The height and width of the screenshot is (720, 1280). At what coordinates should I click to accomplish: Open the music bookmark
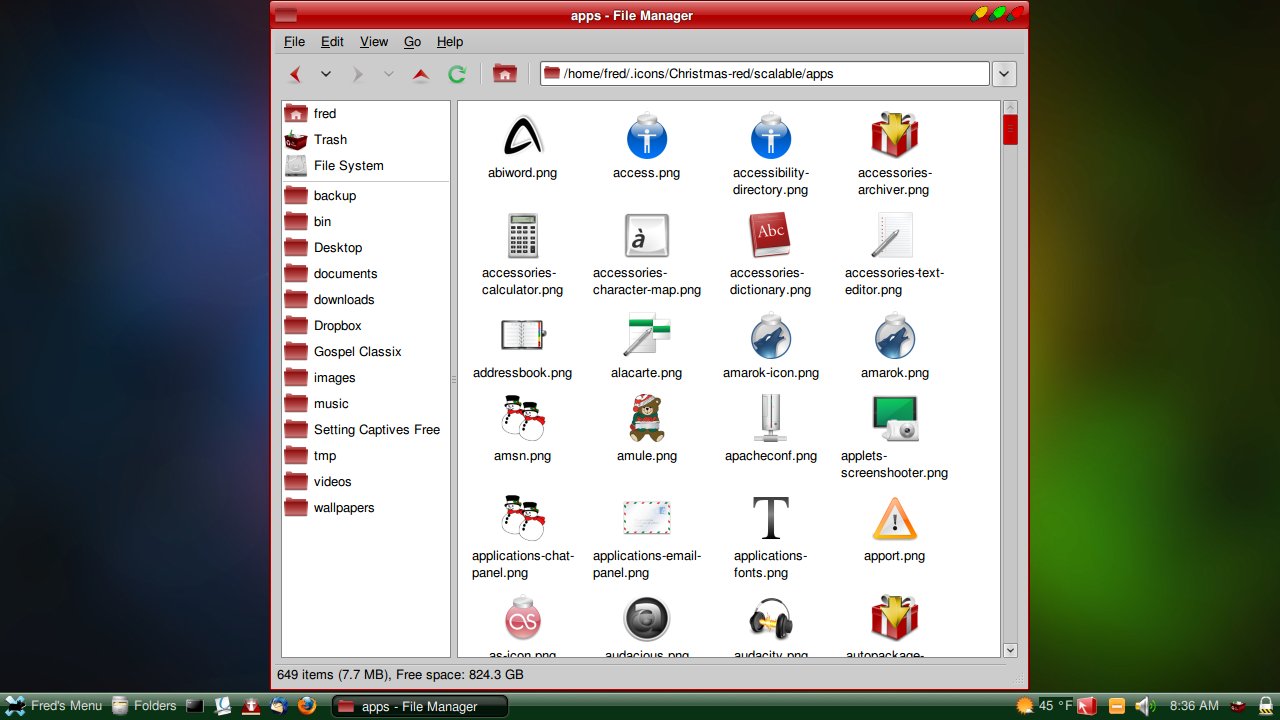[x=366, y=404]
